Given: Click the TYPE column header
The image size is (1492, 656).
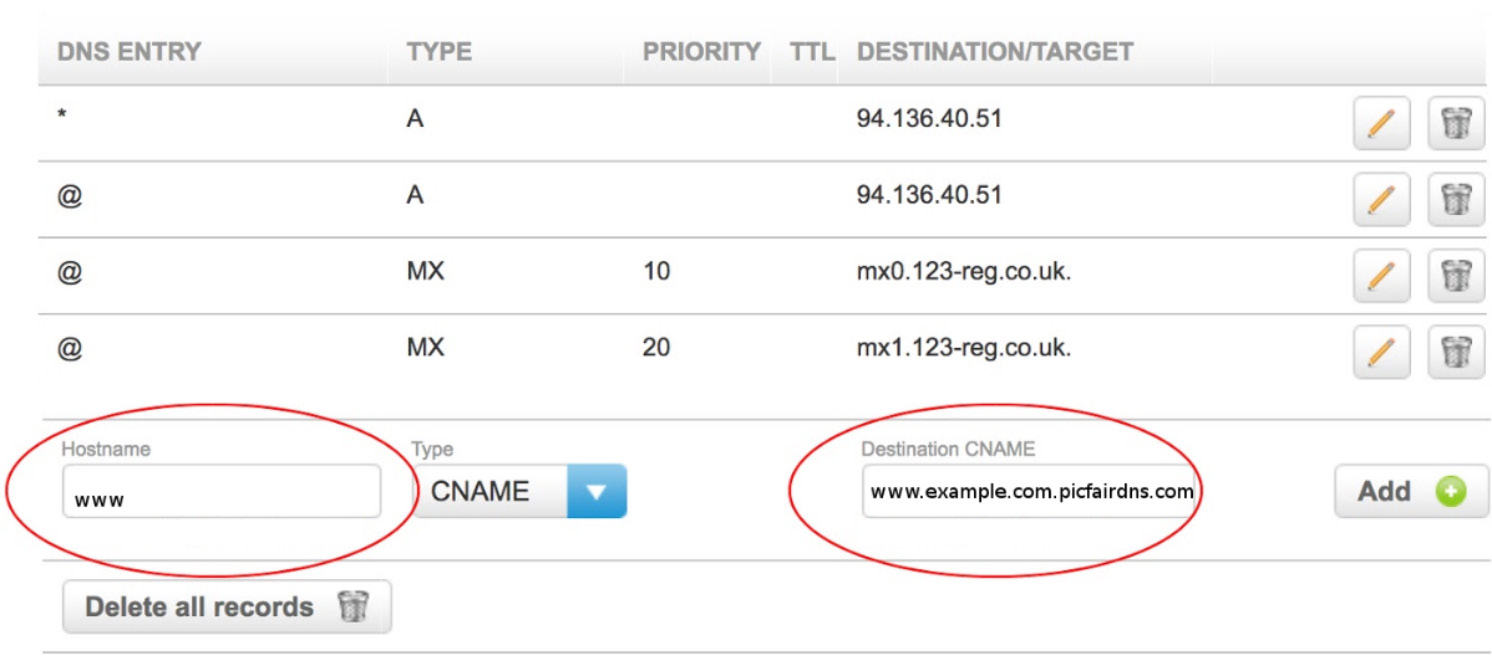Looking at the screenshot, I should click(439, 52).
